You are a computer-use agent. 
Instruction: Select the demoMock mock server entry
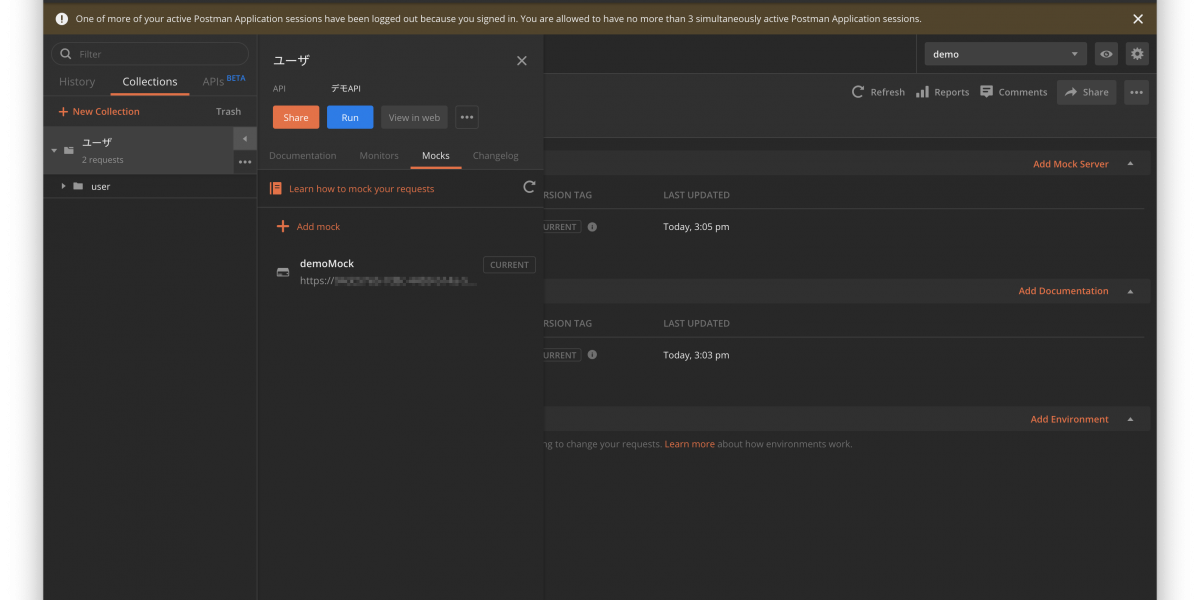(x=327, y=264)
